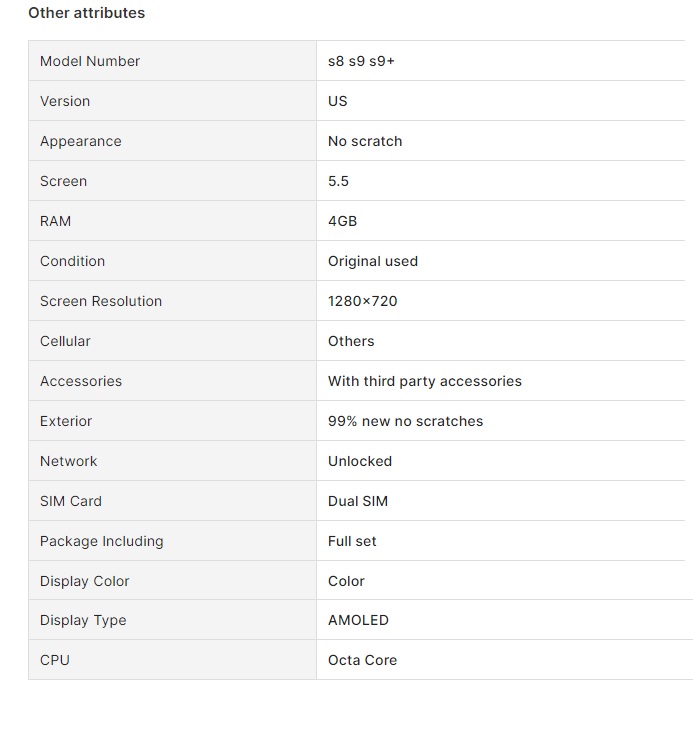Click the Dual SIM value

point(358,501)
